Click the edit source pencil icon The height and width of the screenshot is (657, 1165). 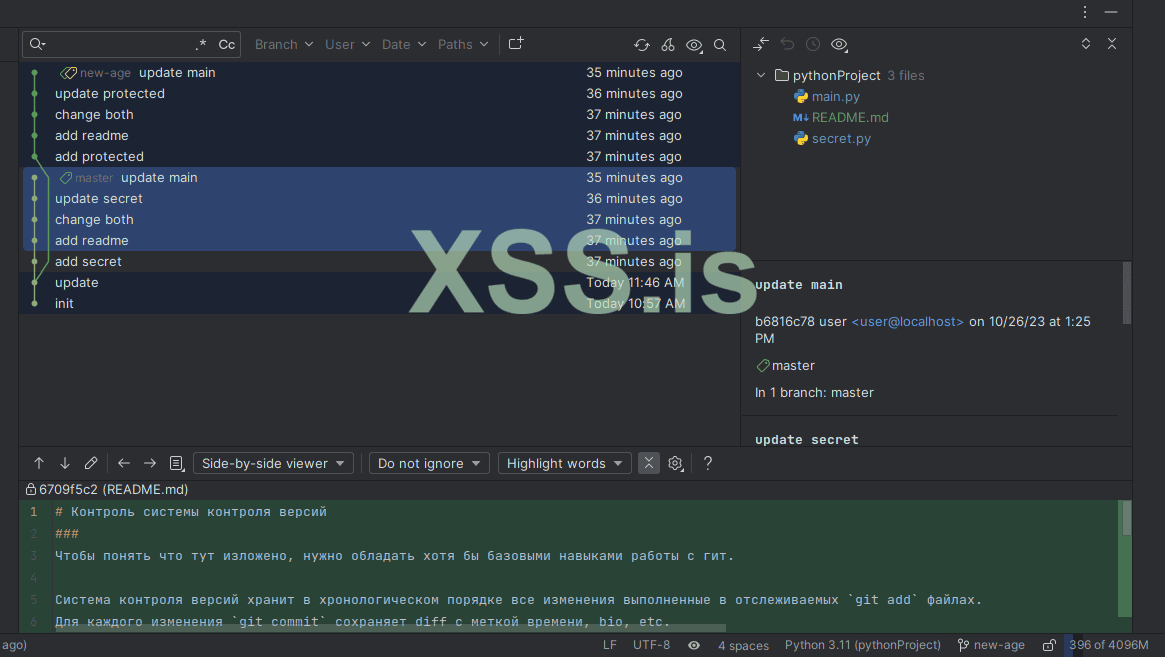tap(91, 463)
